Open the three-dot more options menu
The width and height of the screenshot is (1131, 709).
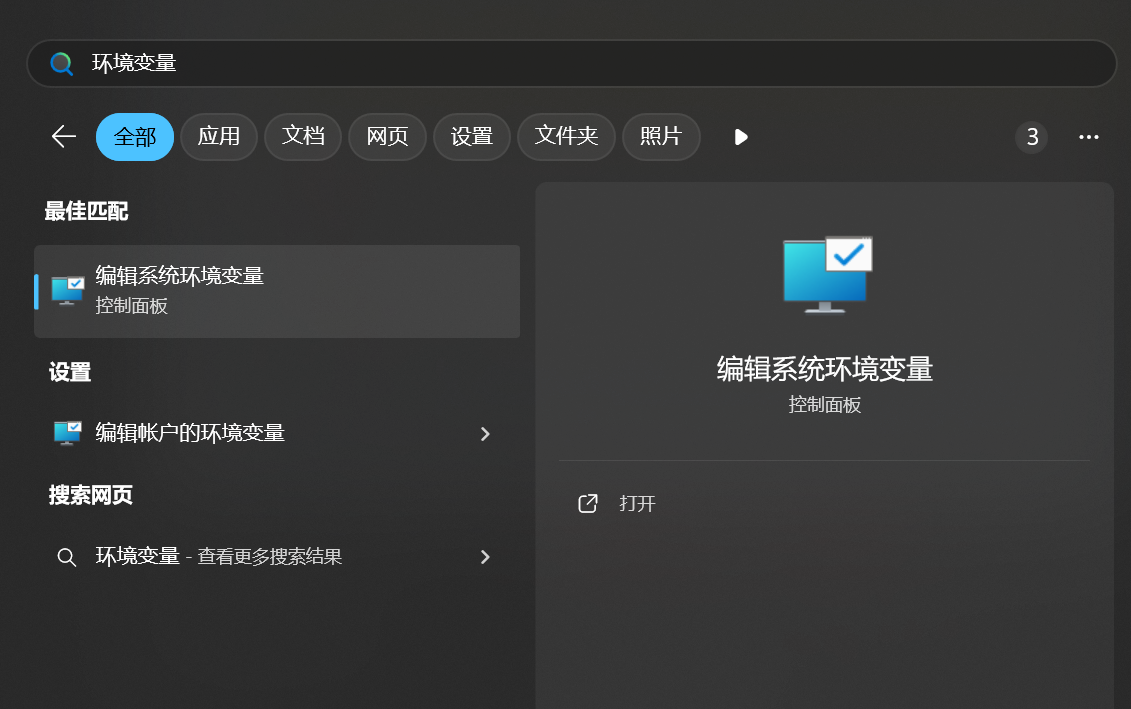(x=1089, y=137)
